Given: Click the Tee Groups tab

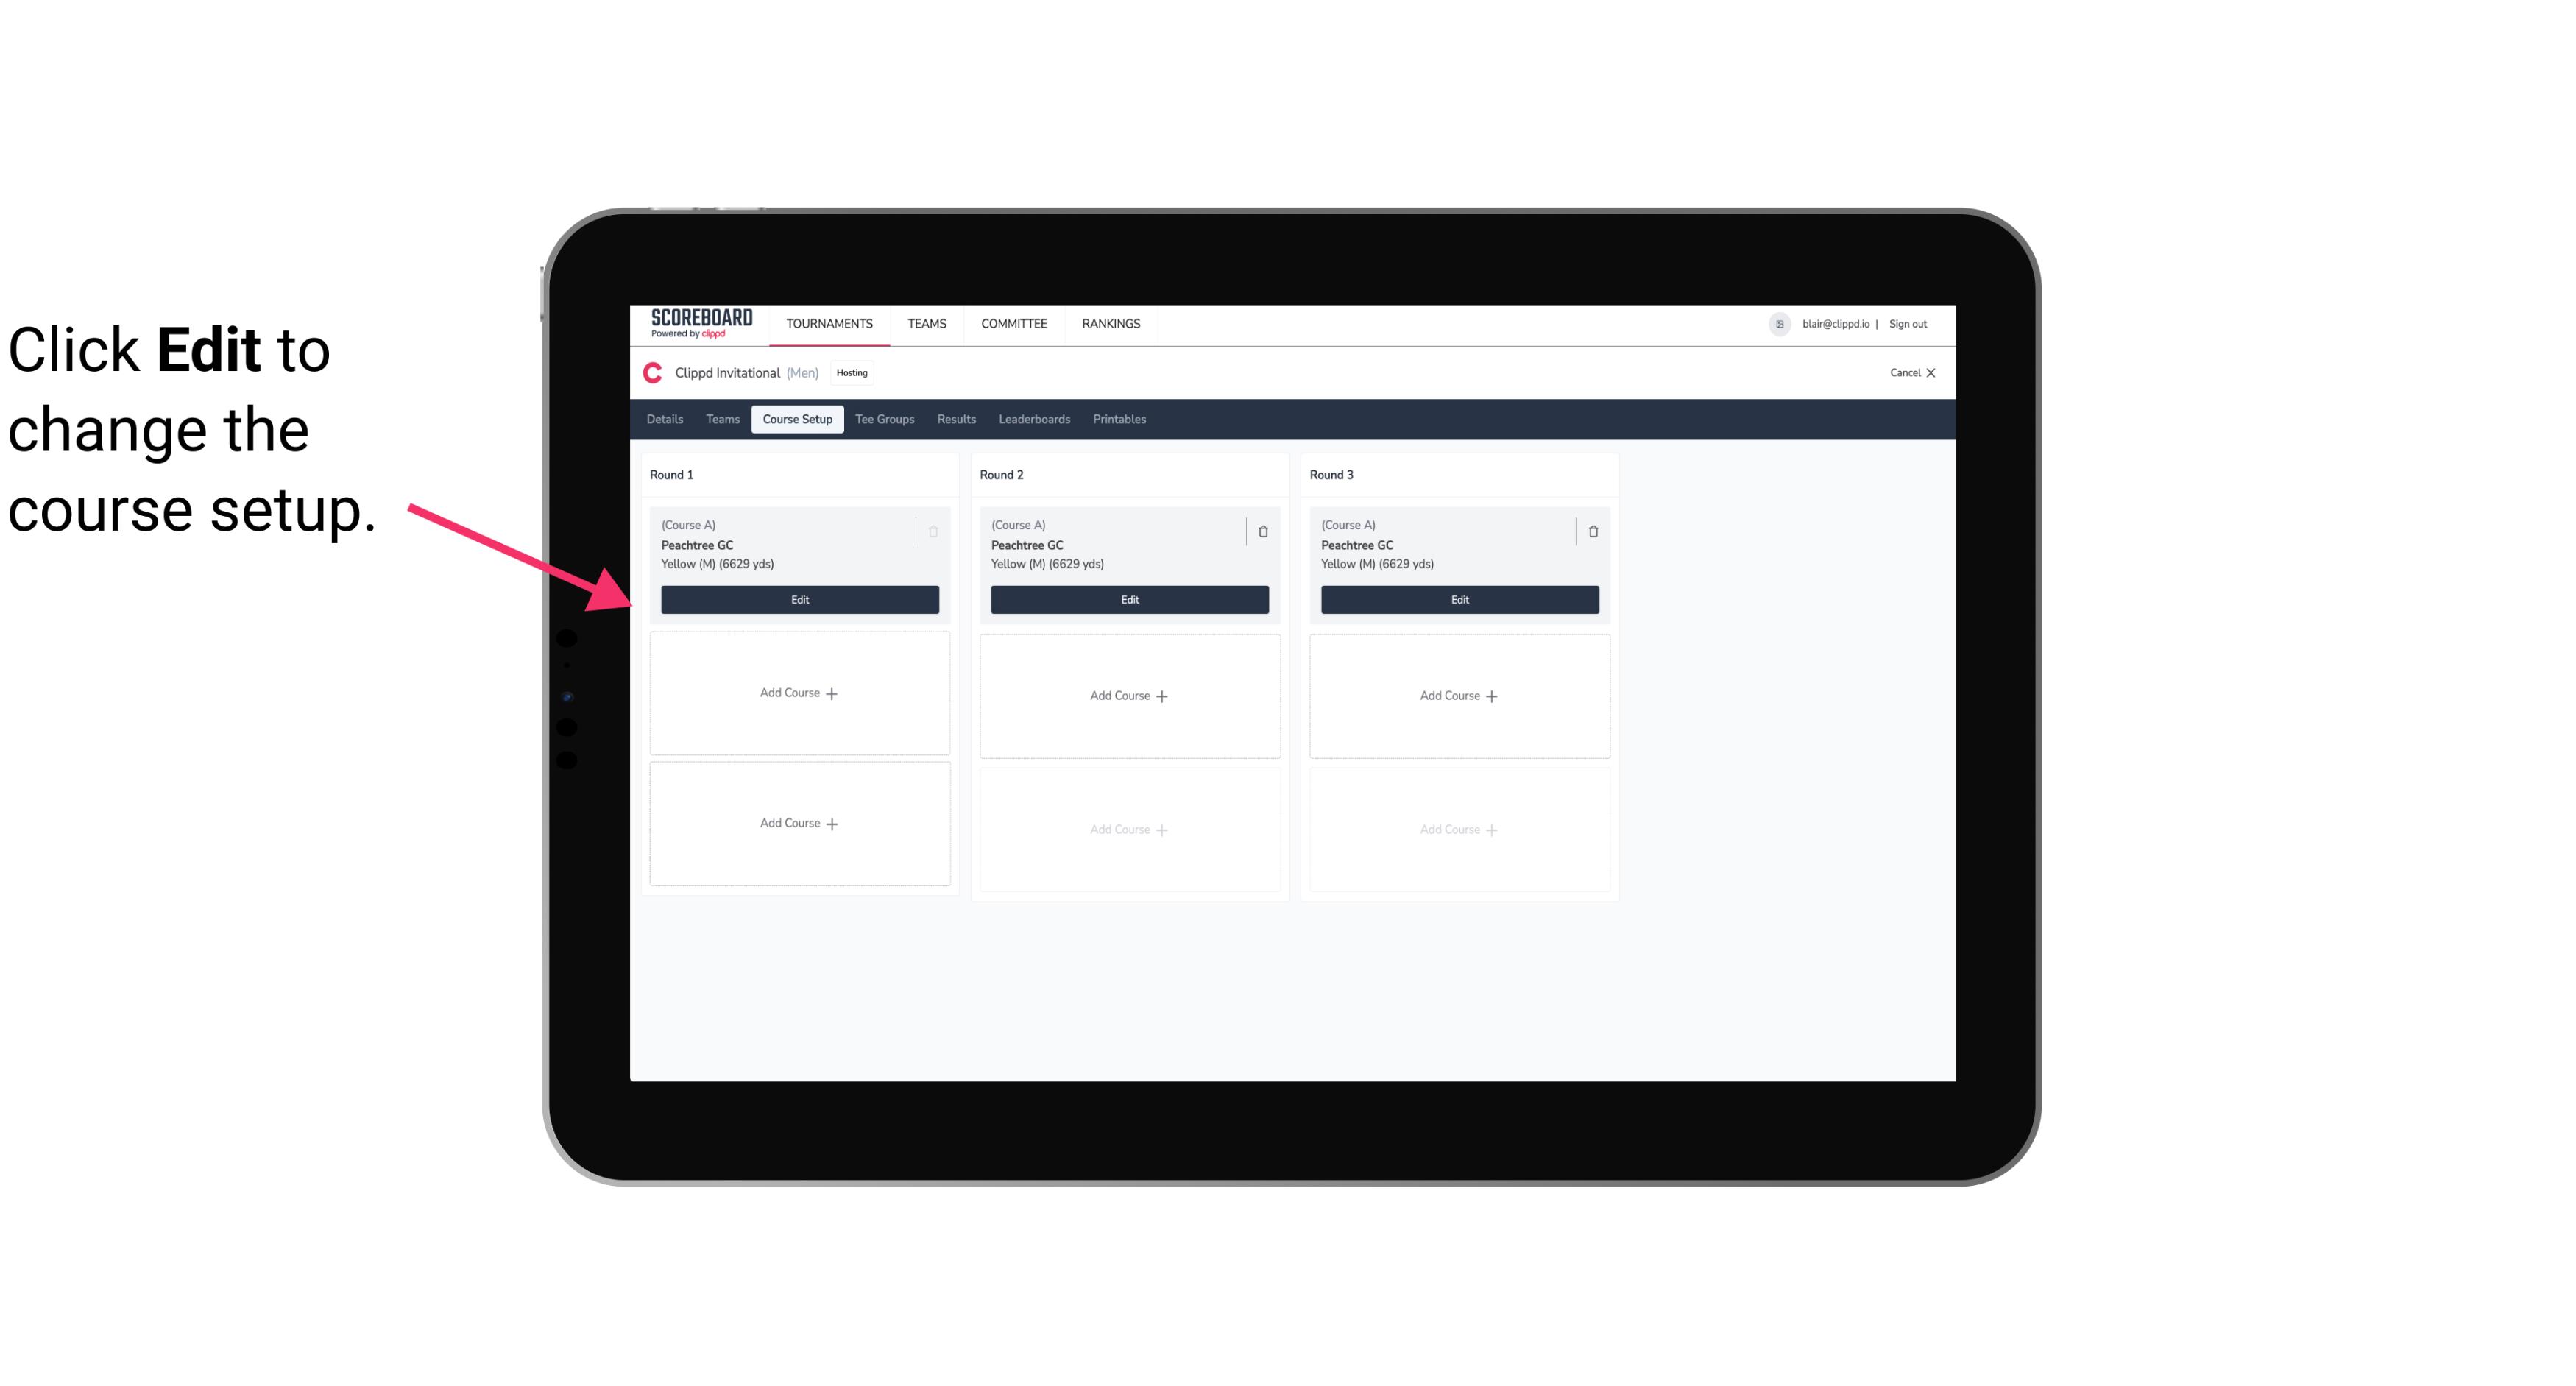Looking at the screenshot, I should coord(884,418).
